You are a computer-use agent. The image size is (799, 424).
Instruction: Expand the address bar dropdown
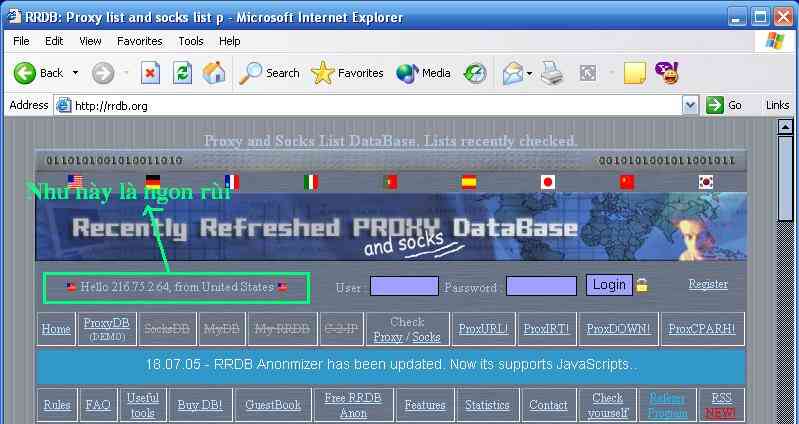pyautogui.click(x=690, y=105)
